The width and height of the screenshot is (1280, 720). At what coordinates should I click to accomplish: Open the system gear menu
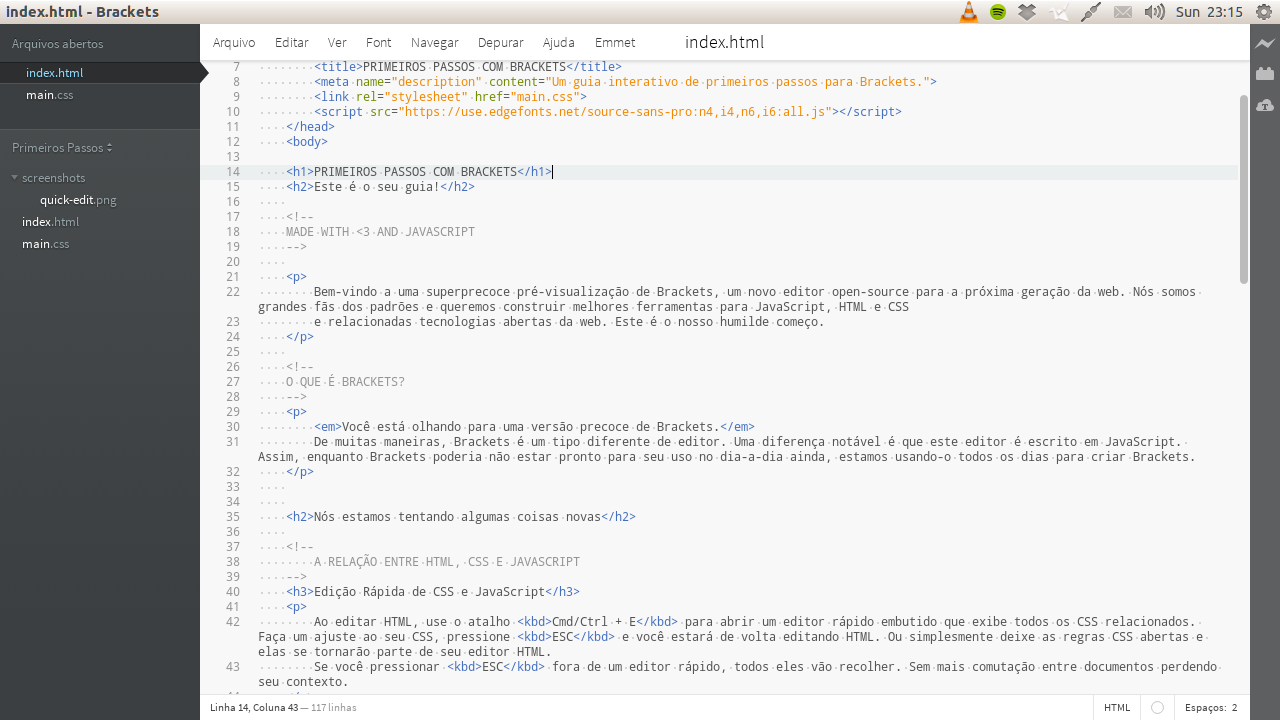click(x=1263, y=12)
